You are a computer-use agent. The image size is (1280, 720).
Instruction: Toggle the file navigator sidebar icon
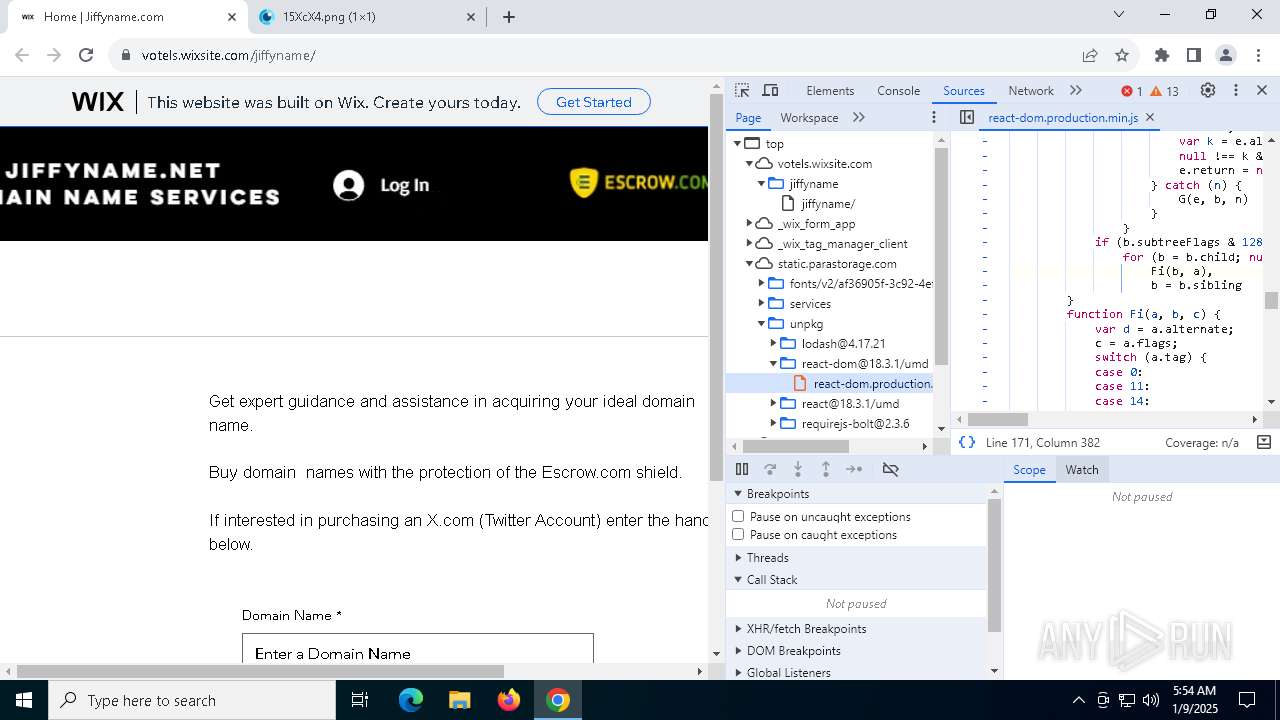click(x=966, y=117)
